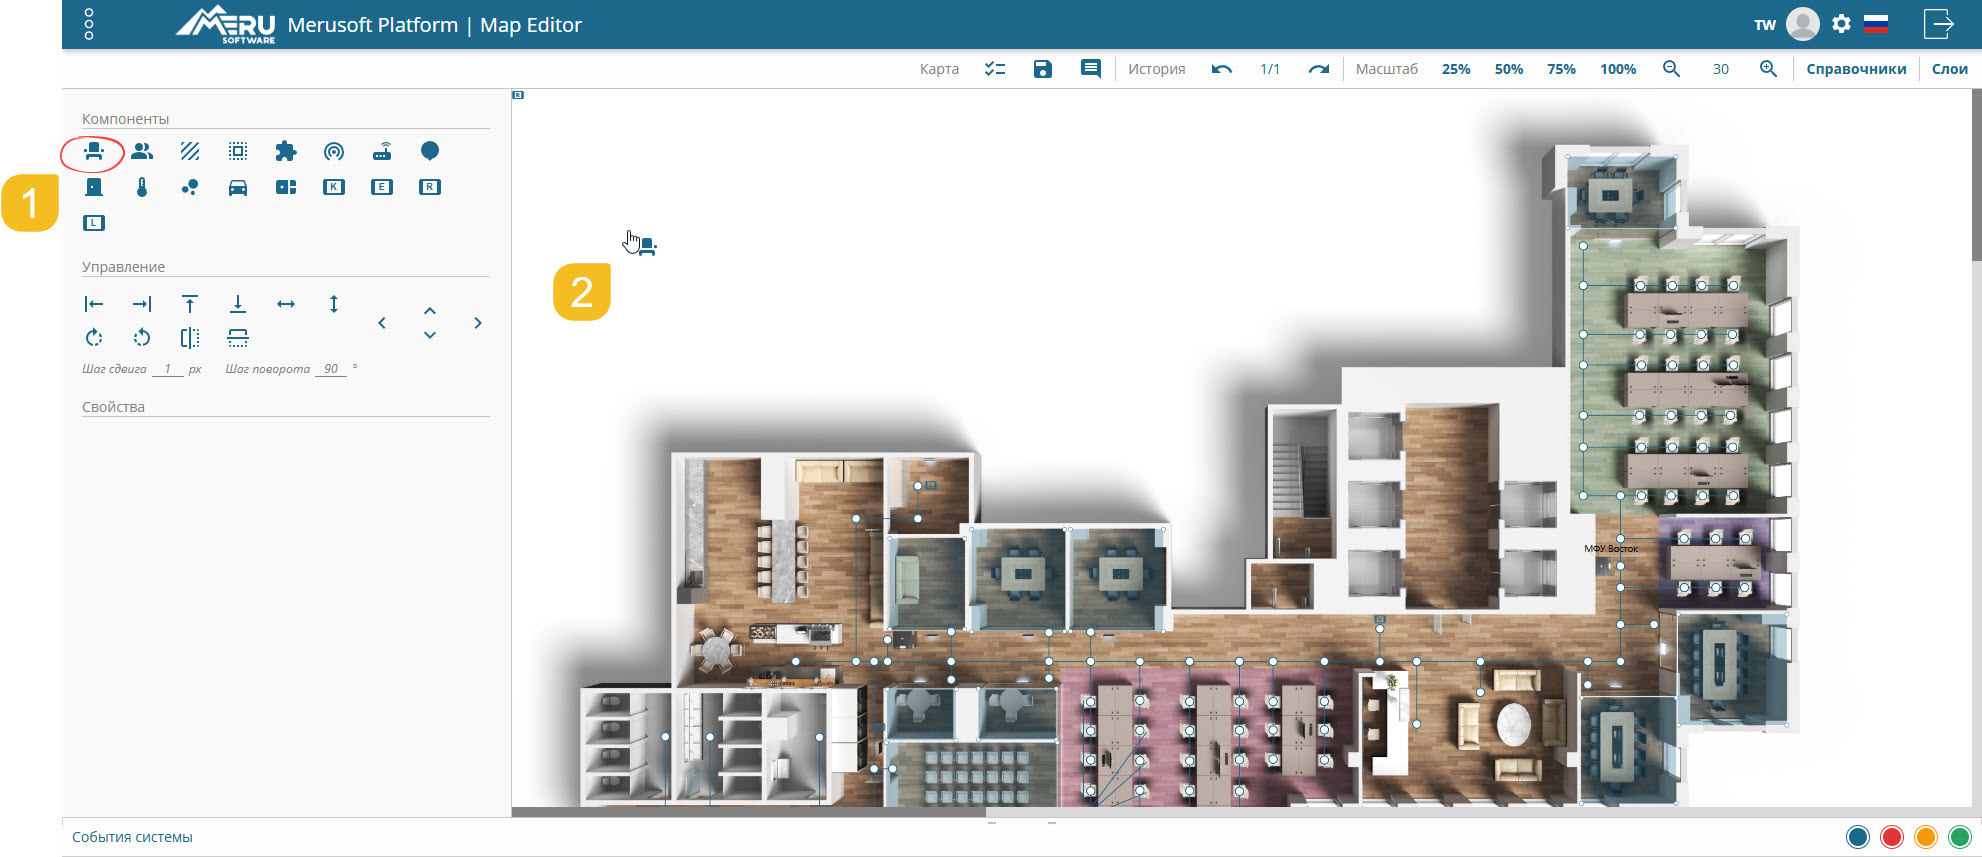The image size is (1982, 857).
Task: Open the Справочники tab
Action: tap(1856, 69)
